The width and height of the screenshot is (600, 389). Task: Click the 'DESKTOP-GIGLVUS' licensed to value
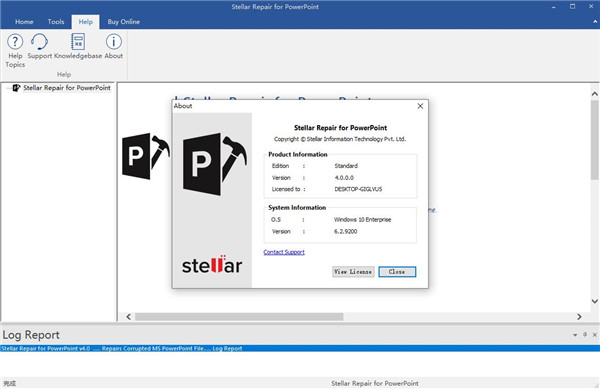[x=358, y=189]
